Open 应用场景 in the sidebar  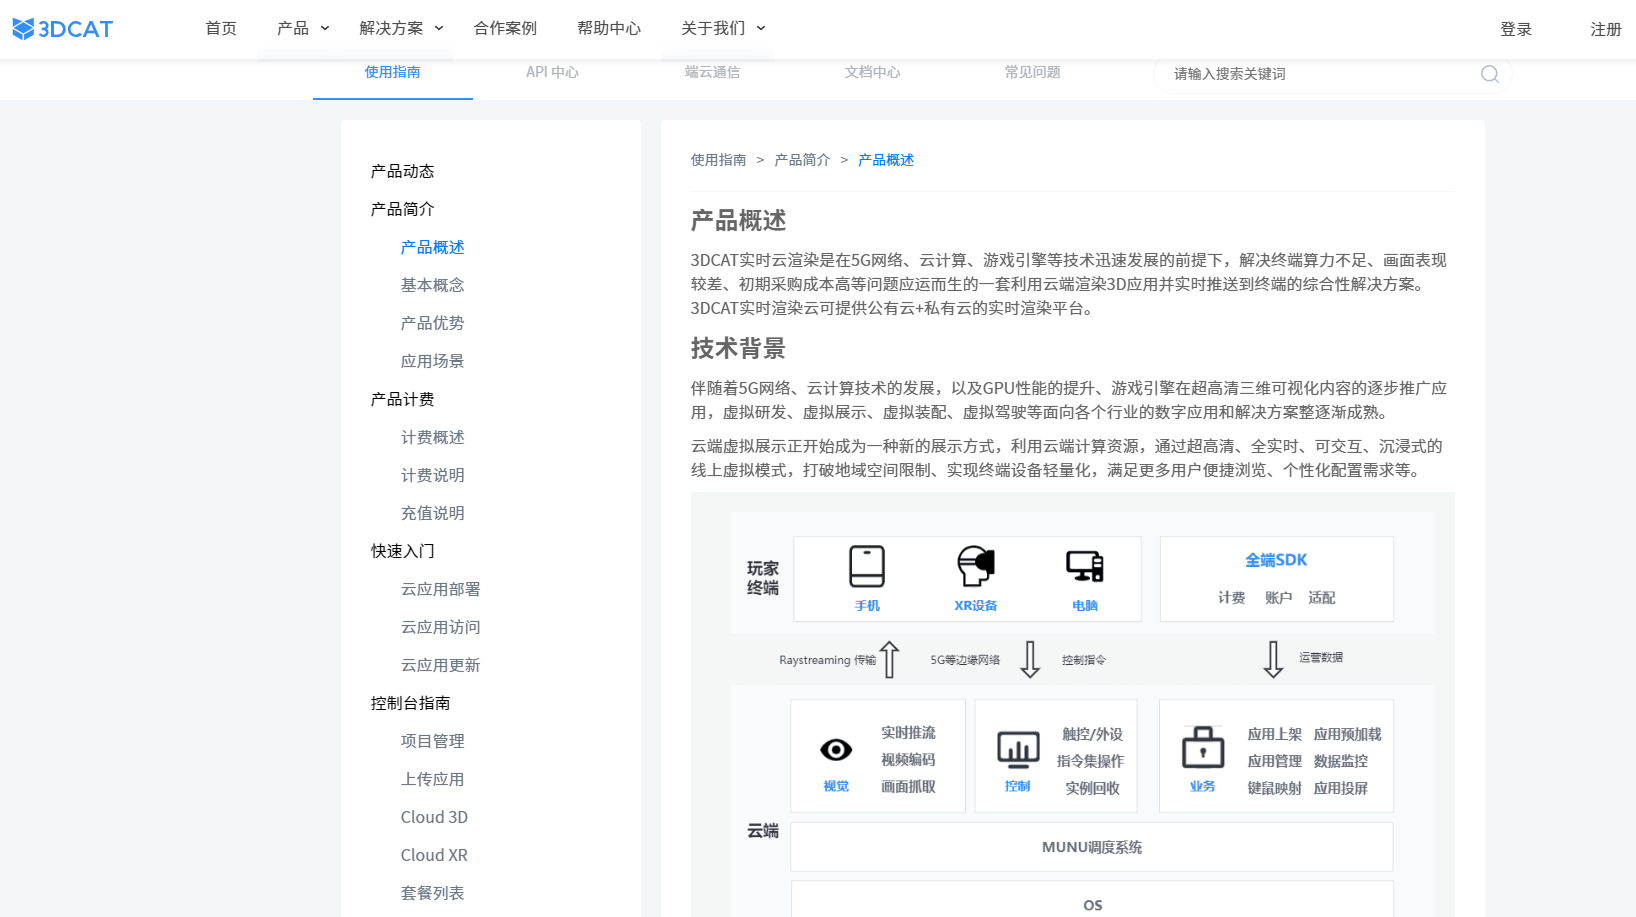coord(433,361)
